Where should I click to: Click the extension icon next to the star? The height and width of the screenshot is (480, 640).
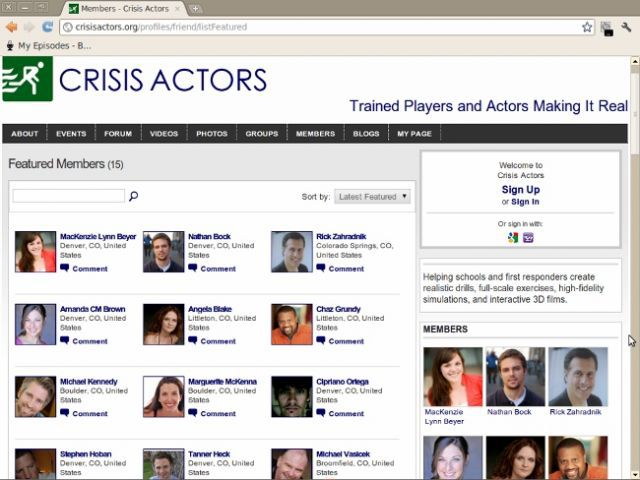[607, 29]
